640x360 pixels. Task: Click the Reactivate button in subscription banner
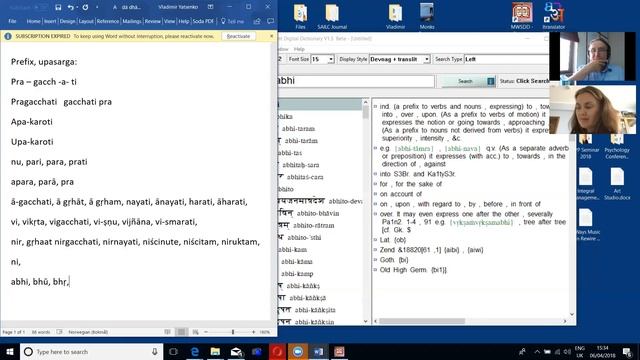point(238,36)
